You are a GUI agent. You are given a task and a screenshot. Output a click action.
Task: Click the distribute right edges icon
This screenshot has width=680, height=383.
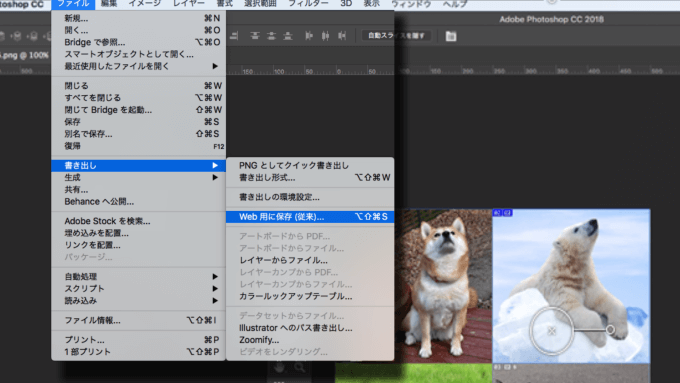pos(342,36)
